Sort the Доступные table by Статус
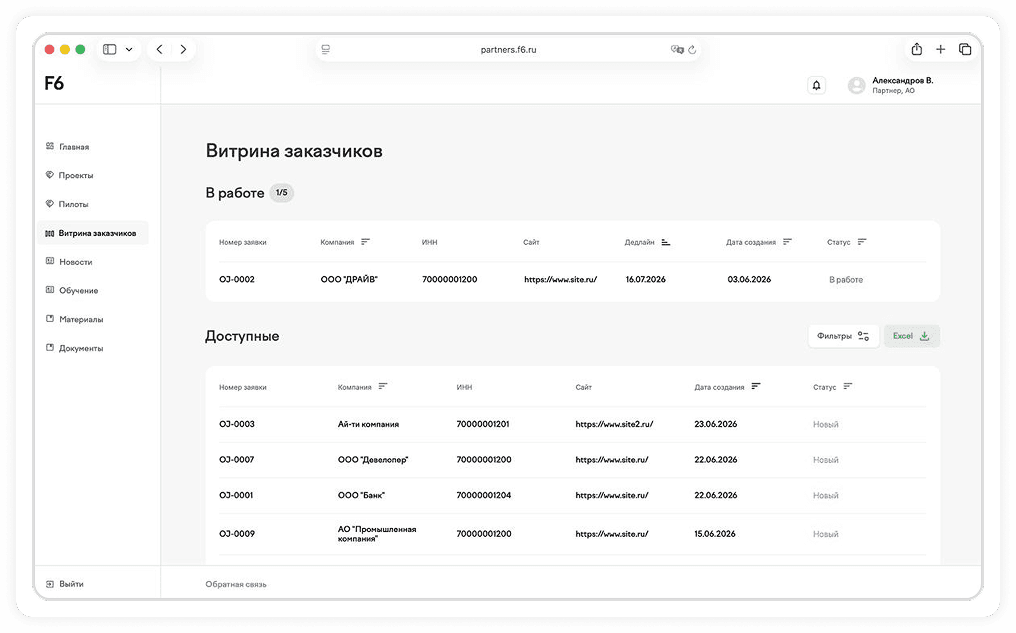This screenshot has width=1016, height=633. coord(848,386)
